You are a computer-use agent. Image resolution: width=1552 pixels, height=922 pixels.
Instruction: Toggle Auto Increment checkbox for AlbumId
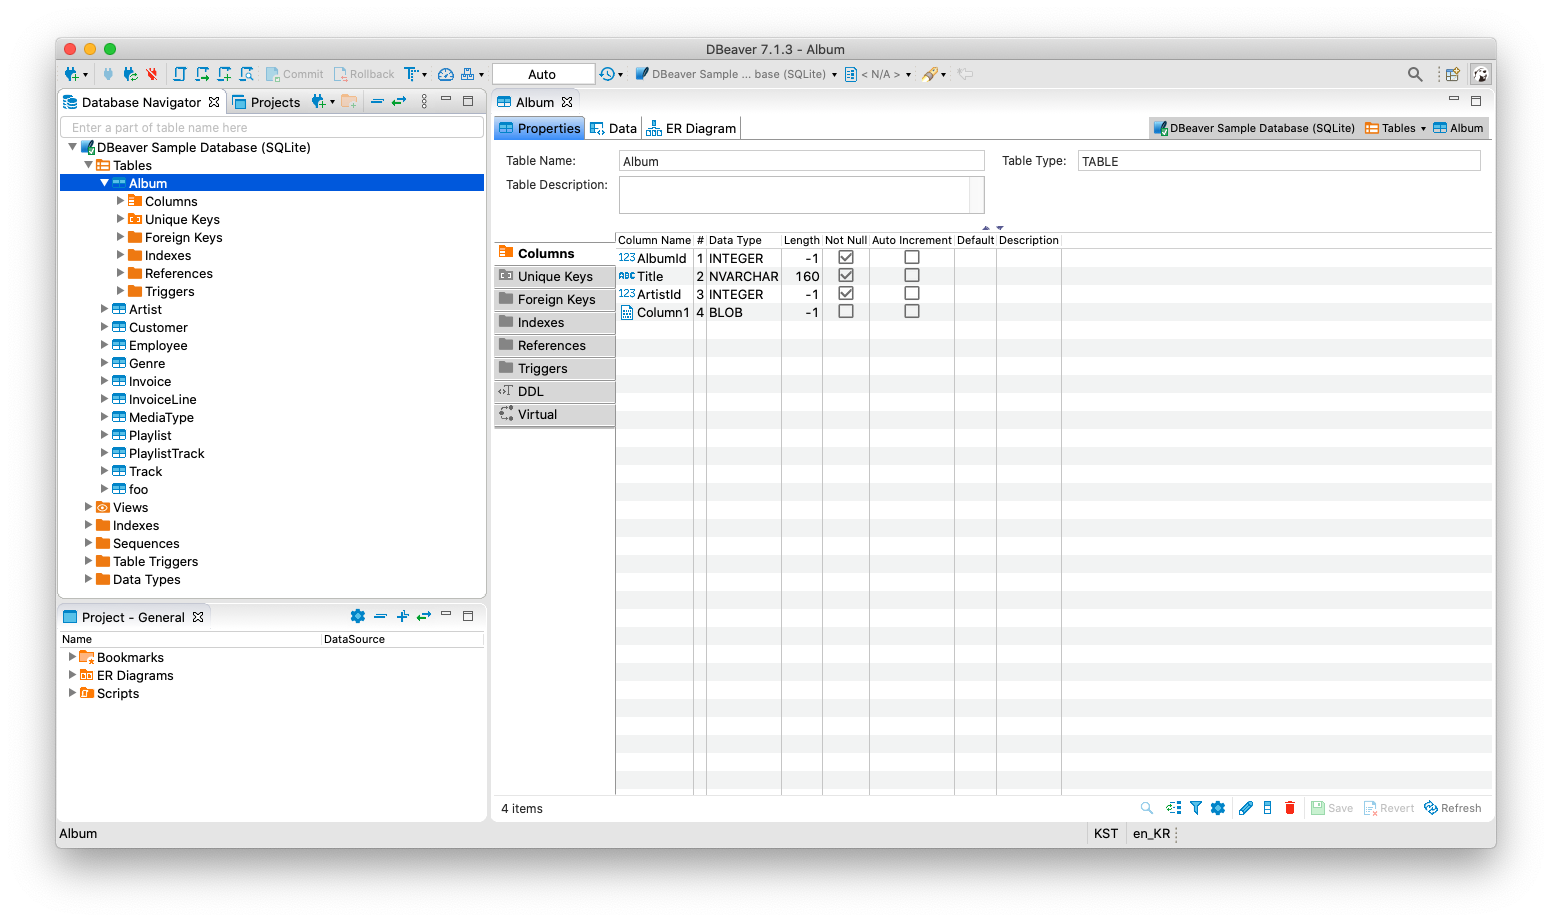point(912,257)
